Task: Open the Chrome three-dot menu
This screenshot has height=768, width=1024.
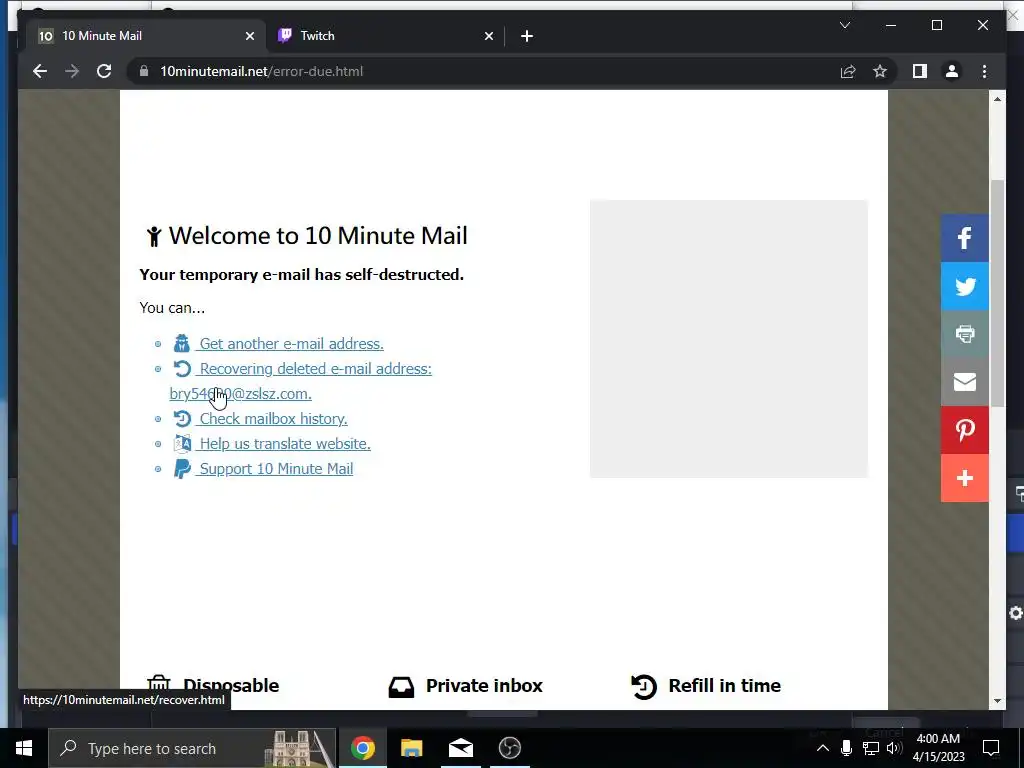Action: [x=984, y=71]
